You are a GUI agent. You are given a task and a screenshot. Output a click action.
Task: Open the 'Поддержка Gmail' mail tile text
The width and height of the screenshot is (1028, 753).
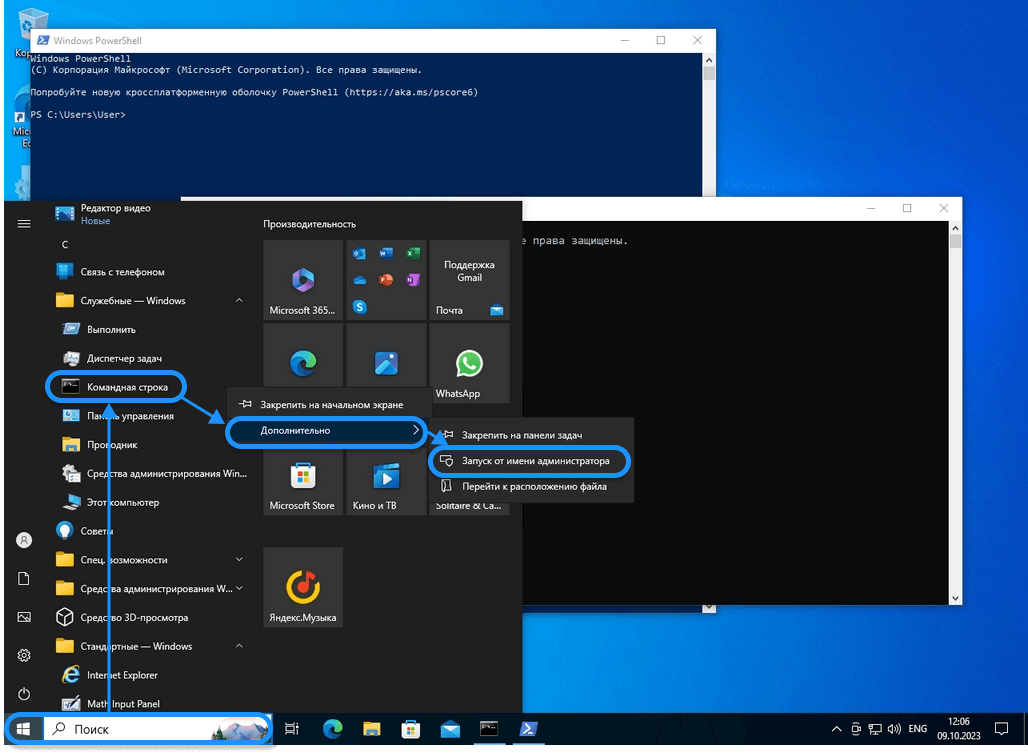pos(469,271)
